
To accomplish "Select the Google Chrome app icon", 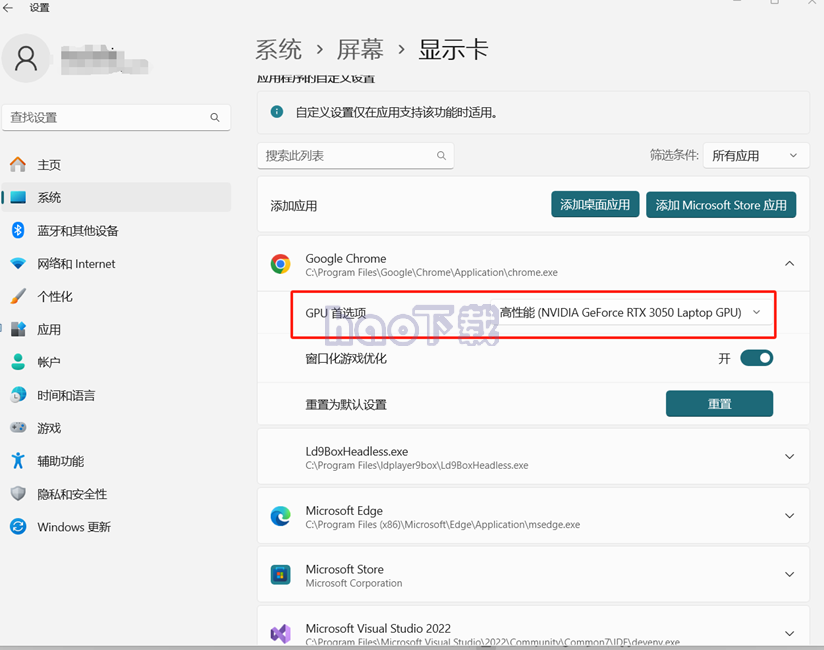I will coord(279,263).
